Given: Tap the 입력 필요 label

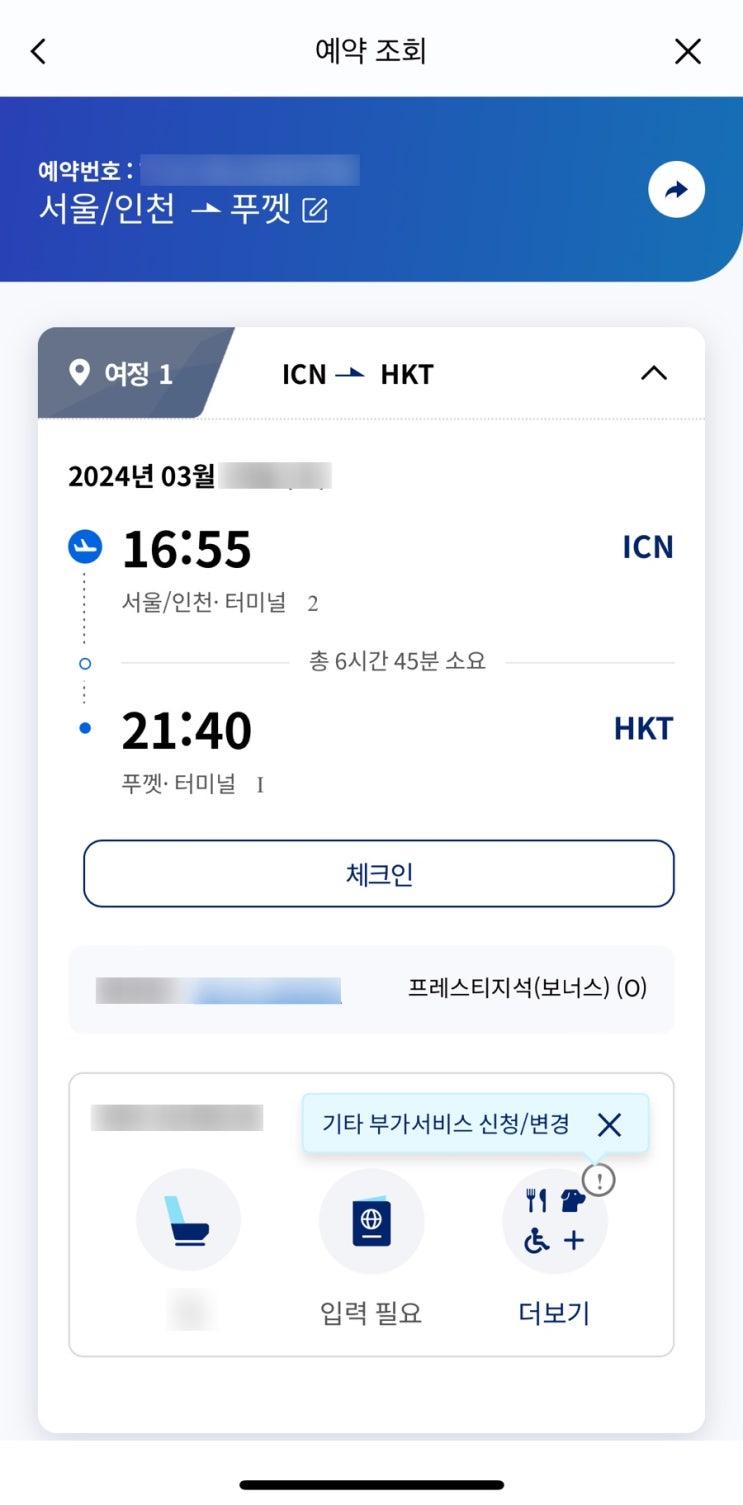Looking at the screenshot, I should (371, 1313).
